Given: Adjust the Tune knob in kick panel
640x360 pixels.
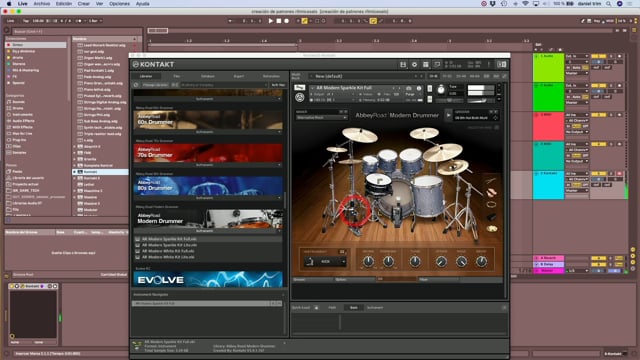Looking at the screenshot, I should 415,262.
